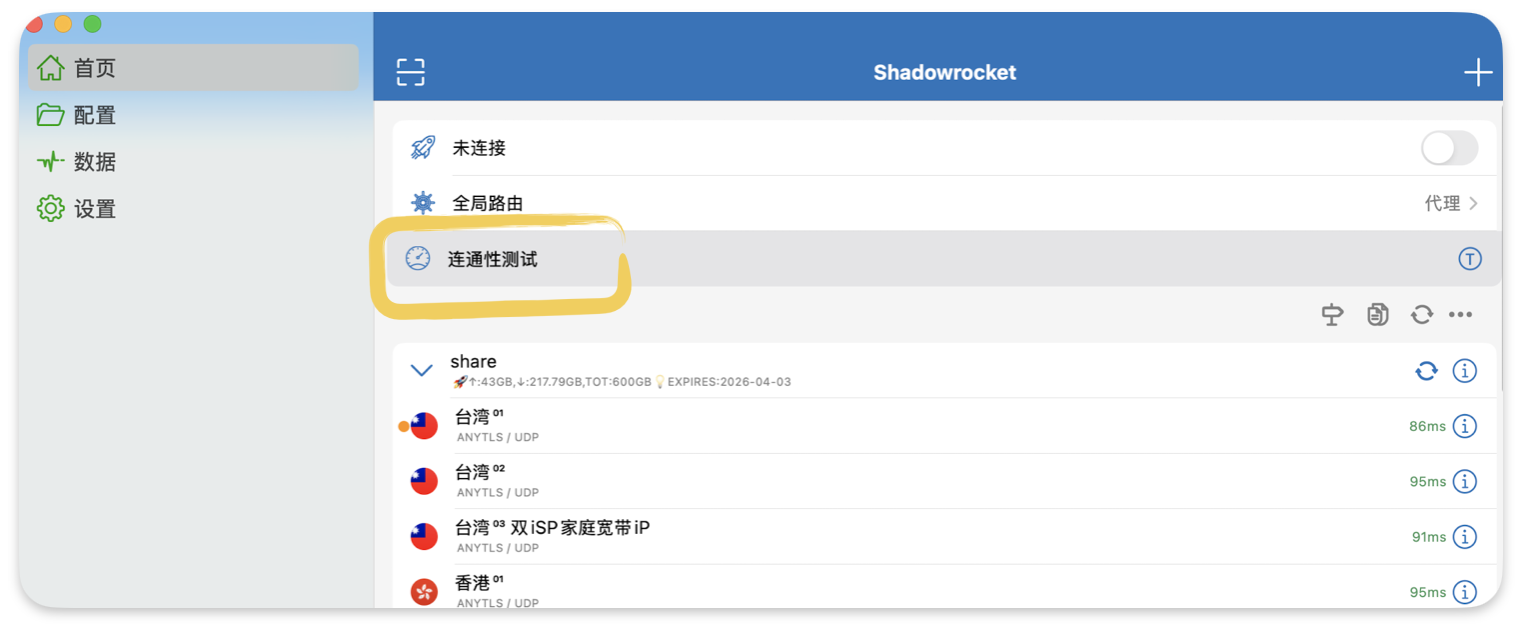Screen dimensions: 1518x624
Task: Click the plus icon to add server
Action: coord(1477,72)
